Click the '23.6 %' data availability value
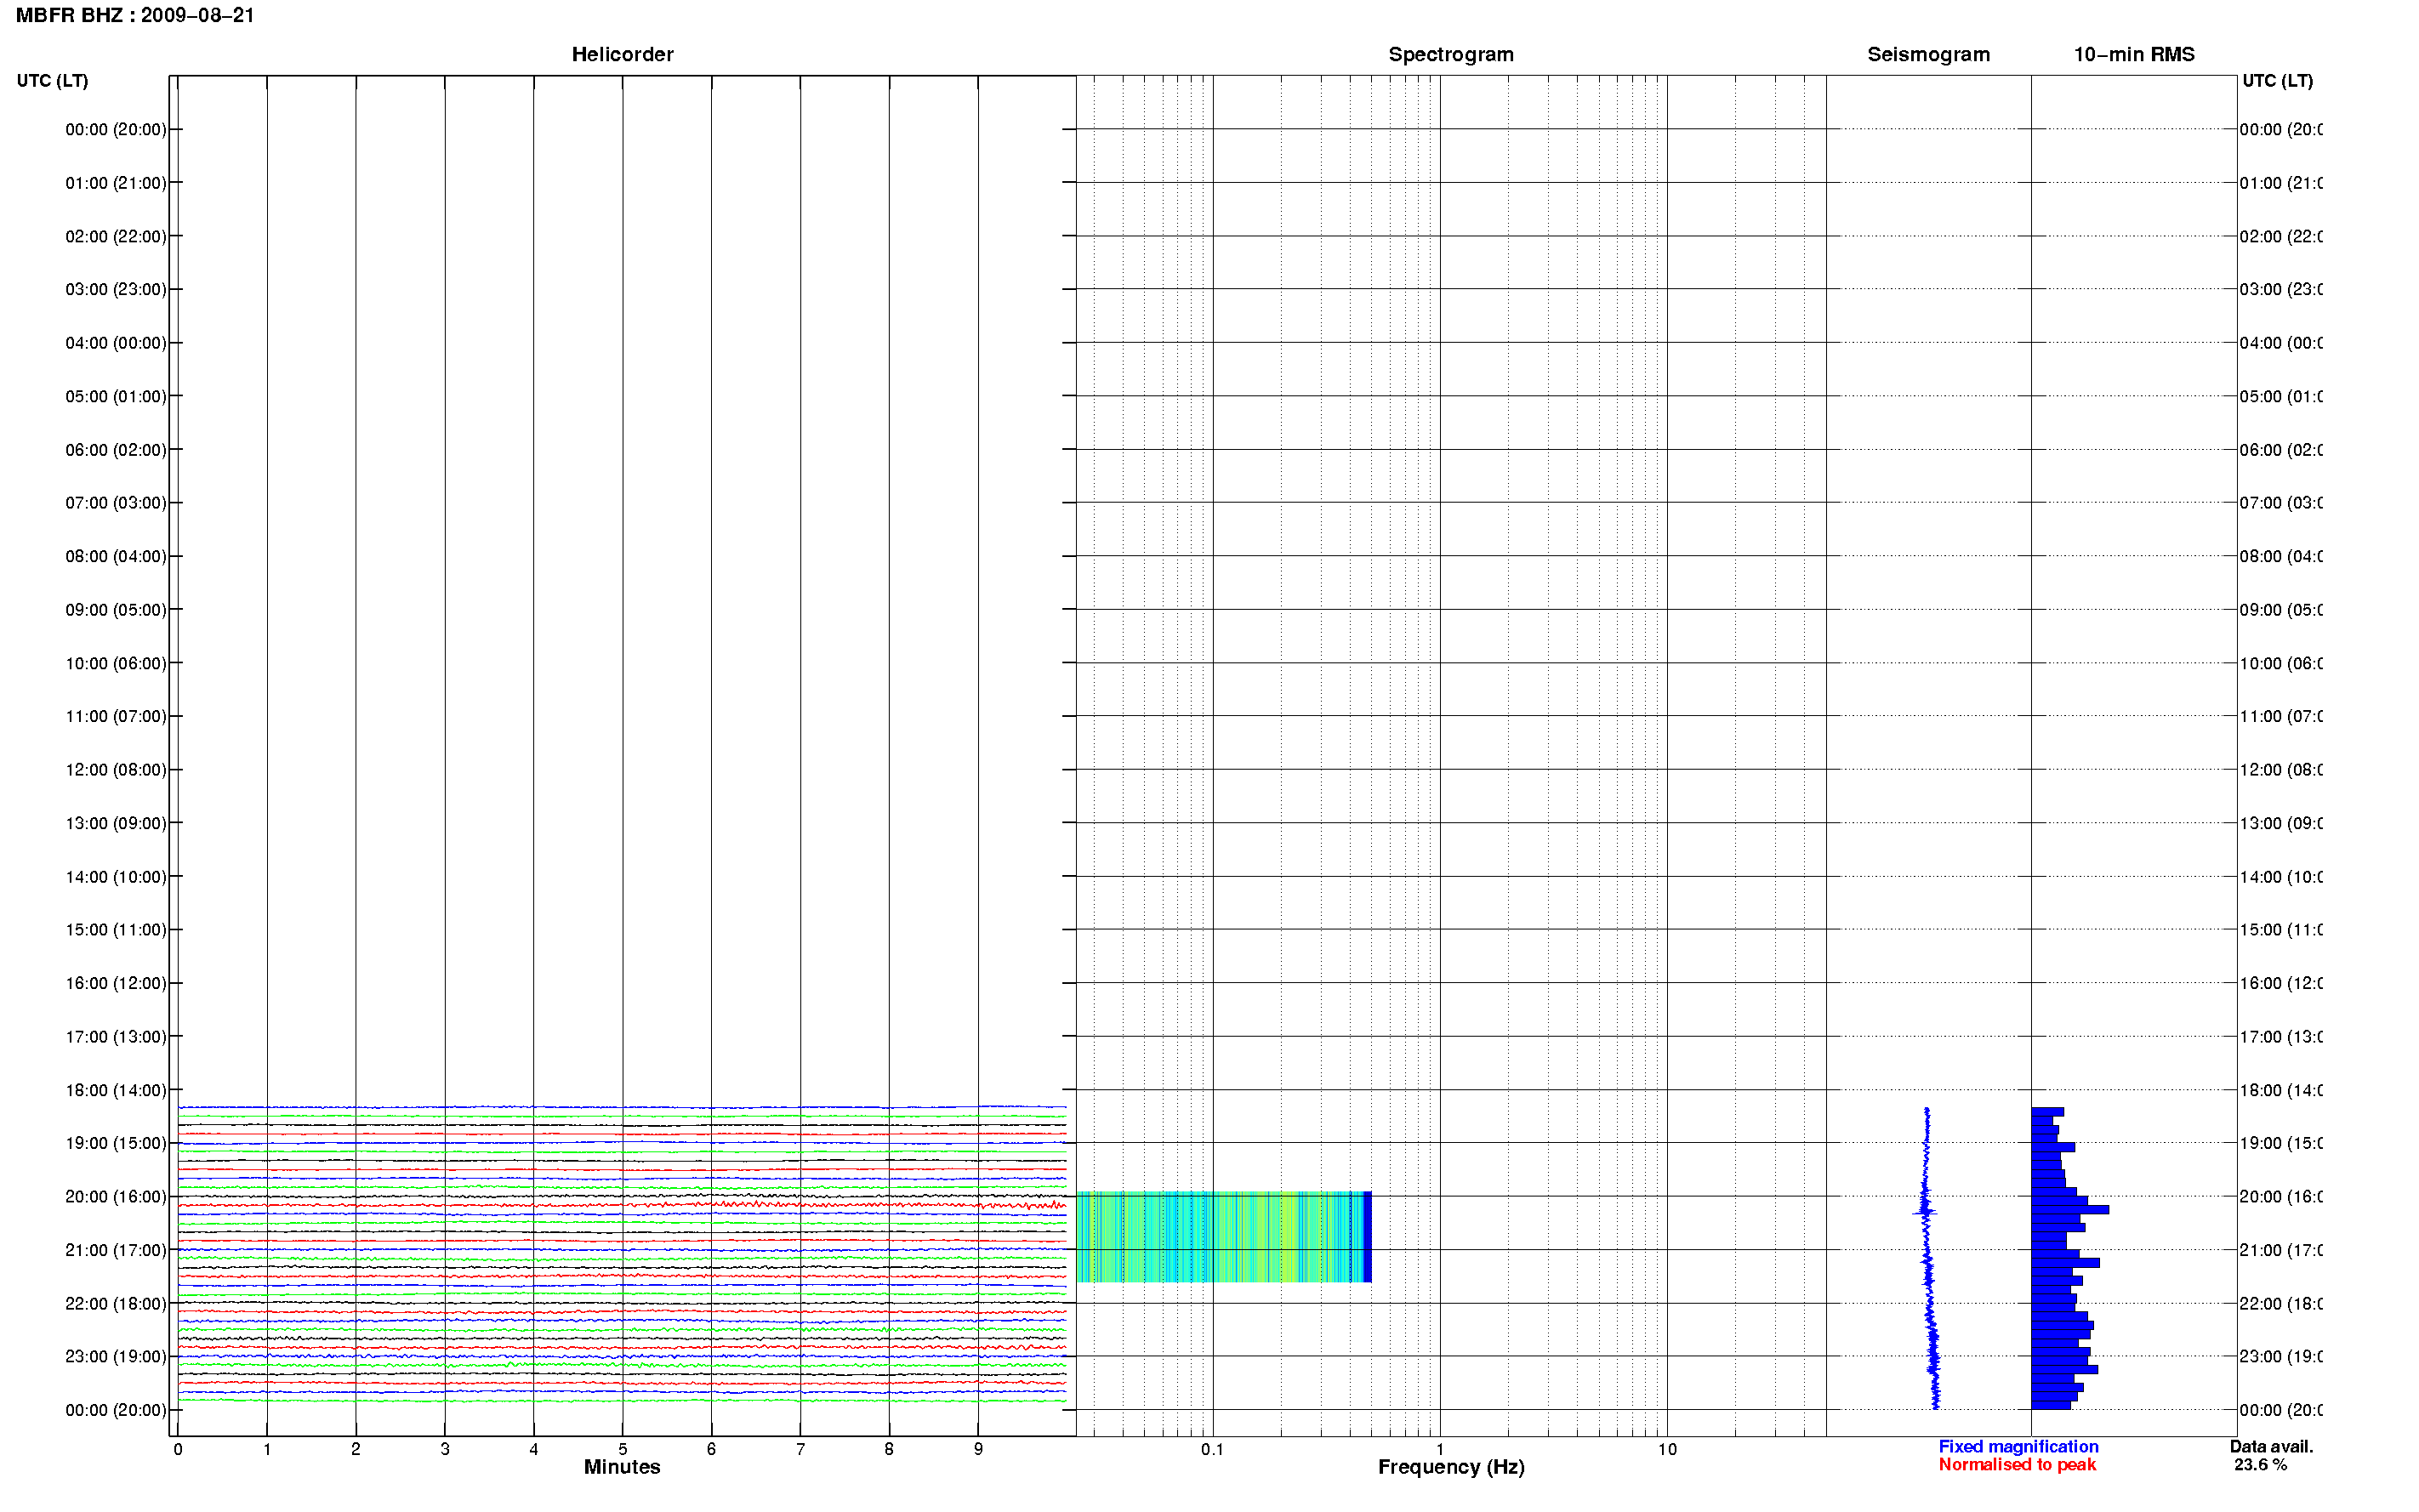The image size is (2419, 1512). 2260,1464
